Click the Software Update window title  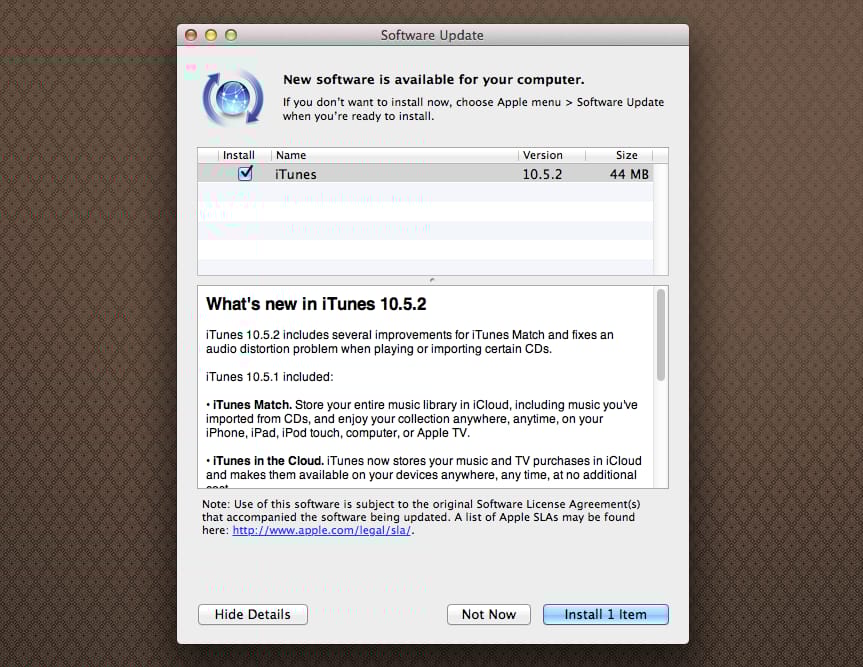pos(432,35)
